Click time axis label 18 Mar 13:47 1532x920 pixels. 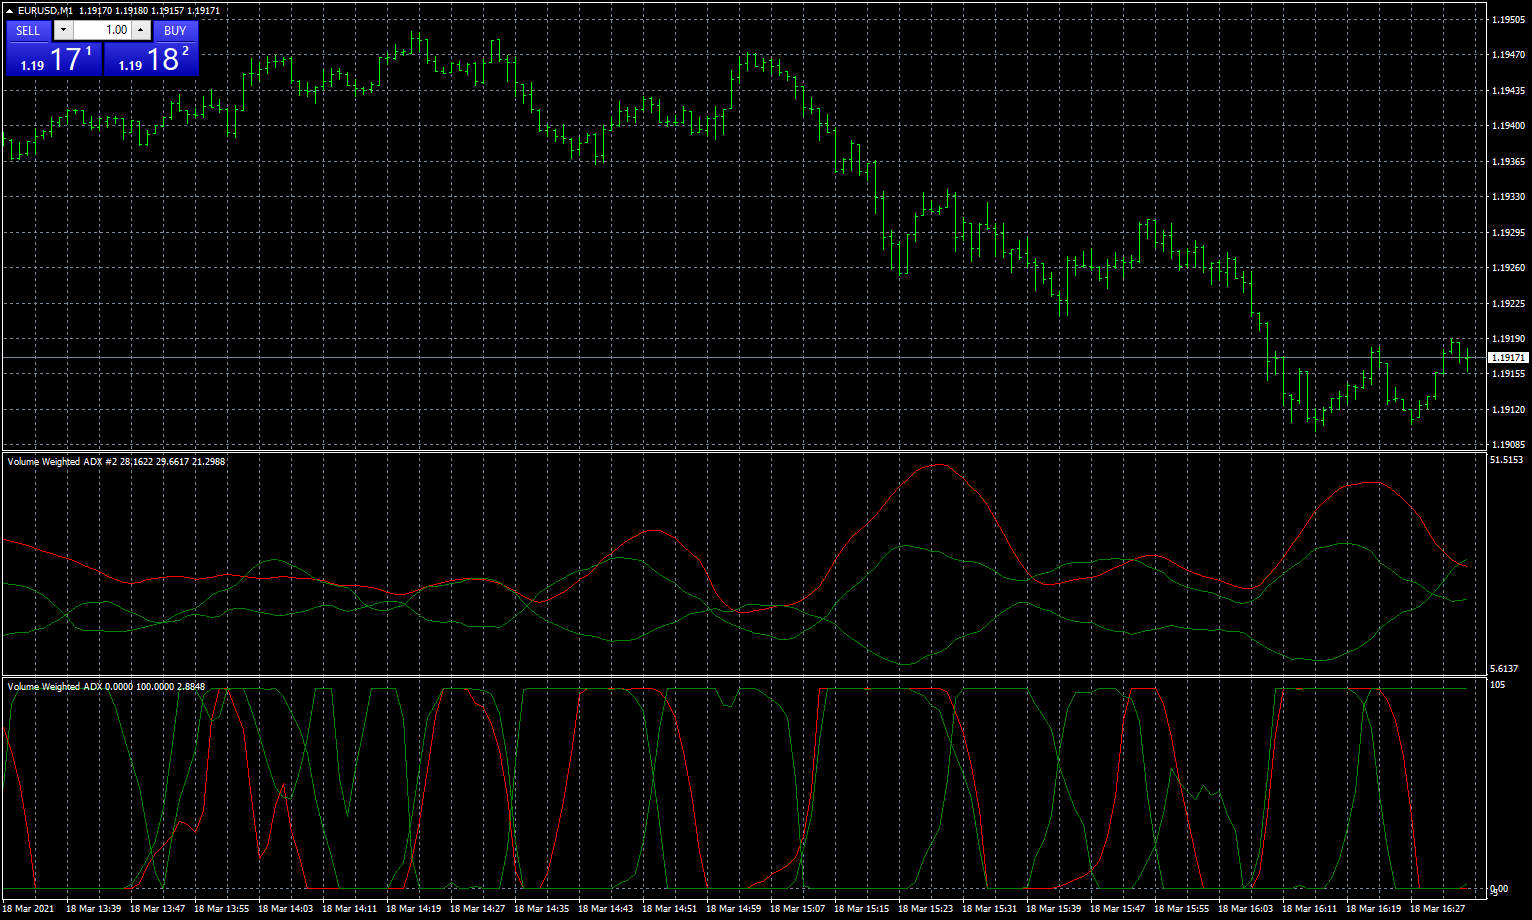(158, 909)
